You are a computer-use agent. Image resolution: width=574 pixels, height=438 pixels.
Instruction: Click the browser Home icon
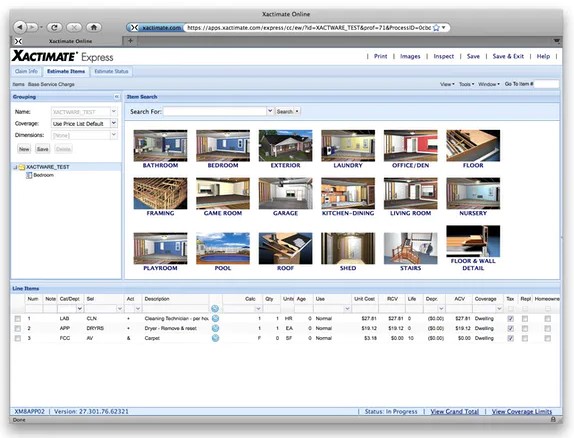94,27
